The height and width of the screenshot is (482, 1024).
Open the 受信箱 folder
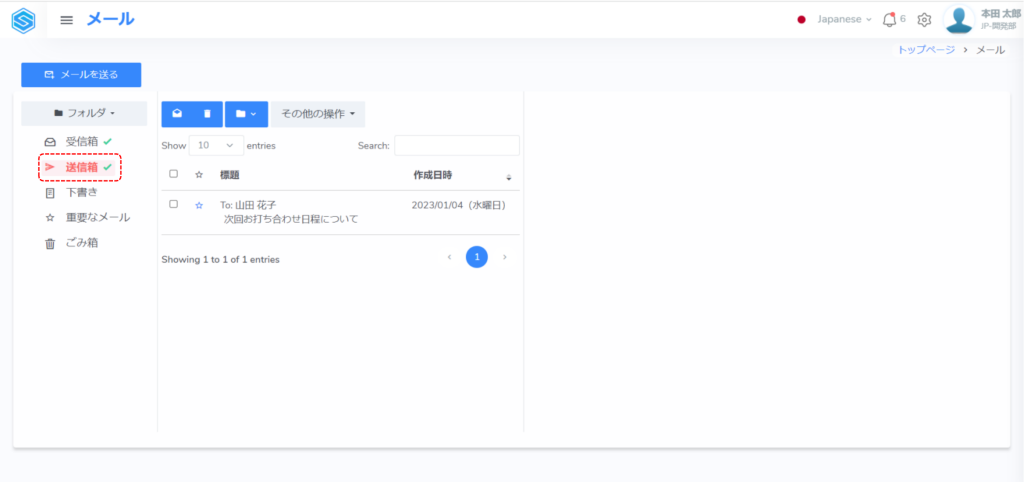(x=82, y=142)
